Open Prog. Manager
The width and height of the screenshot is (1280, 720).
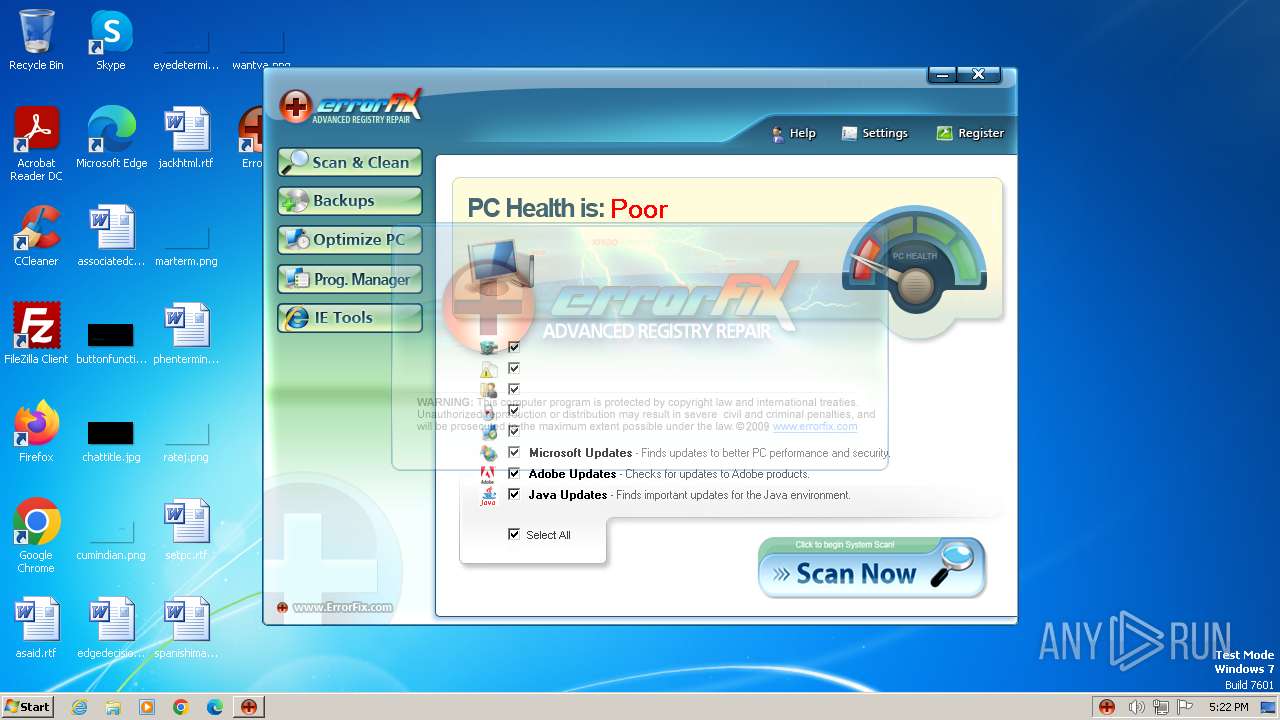tap(350, 279)
